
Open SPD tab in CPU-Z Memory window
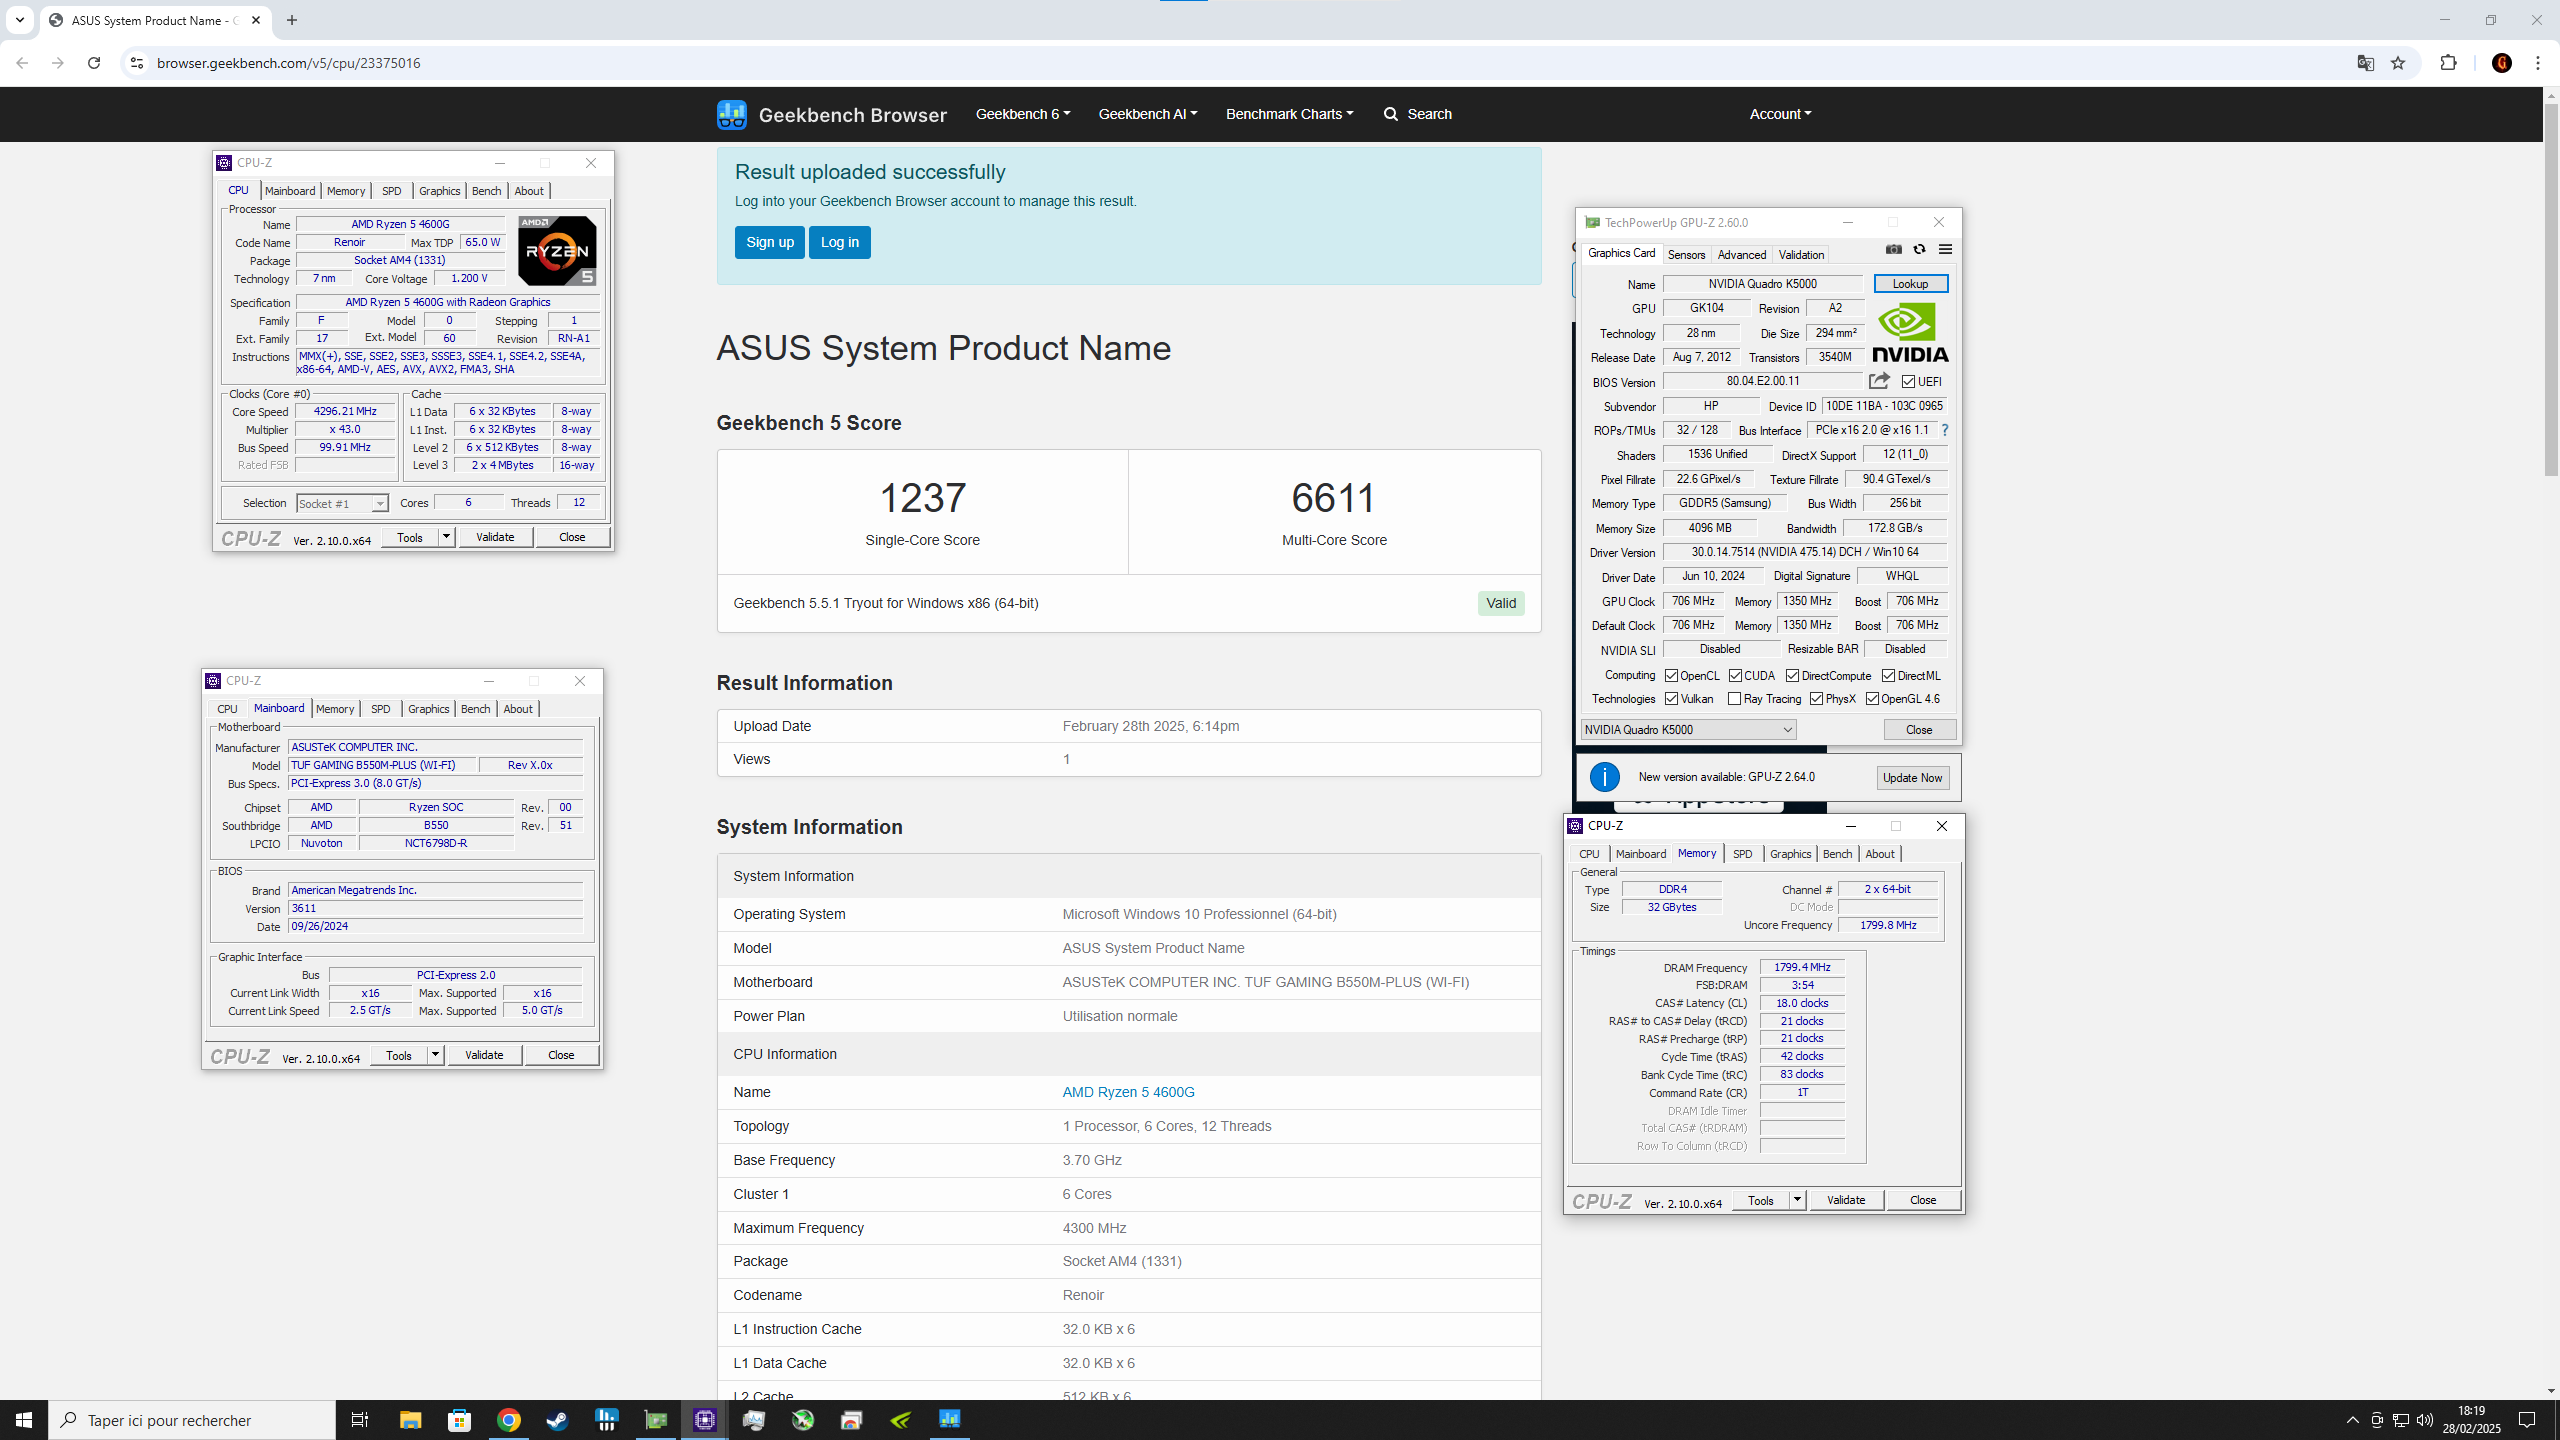1742,854
